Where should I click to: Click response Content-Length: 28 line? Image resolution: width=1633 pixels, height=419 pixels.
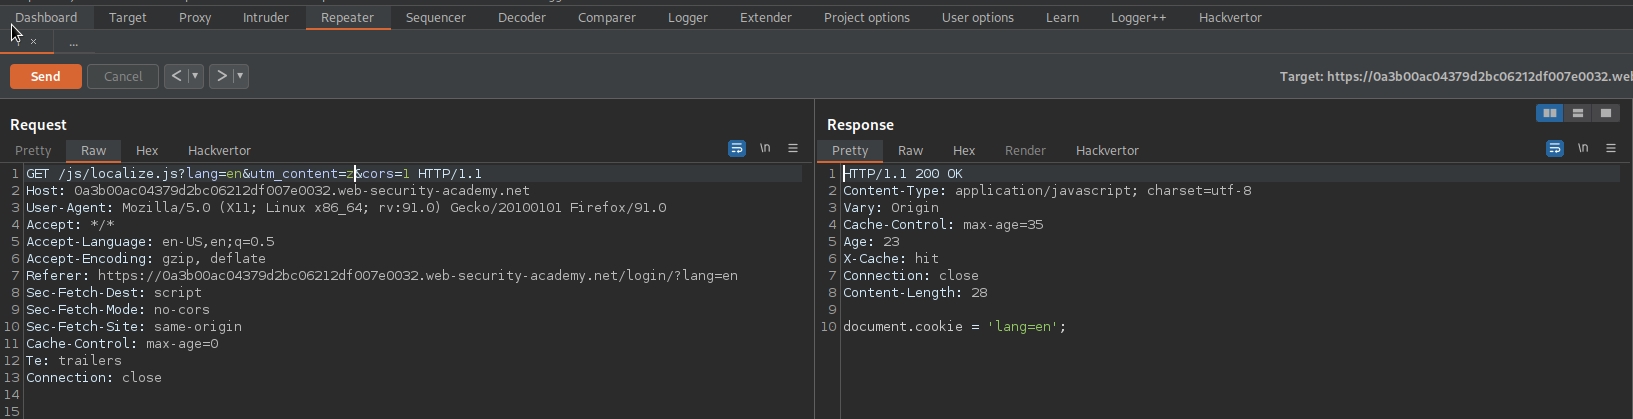(915, 292)
